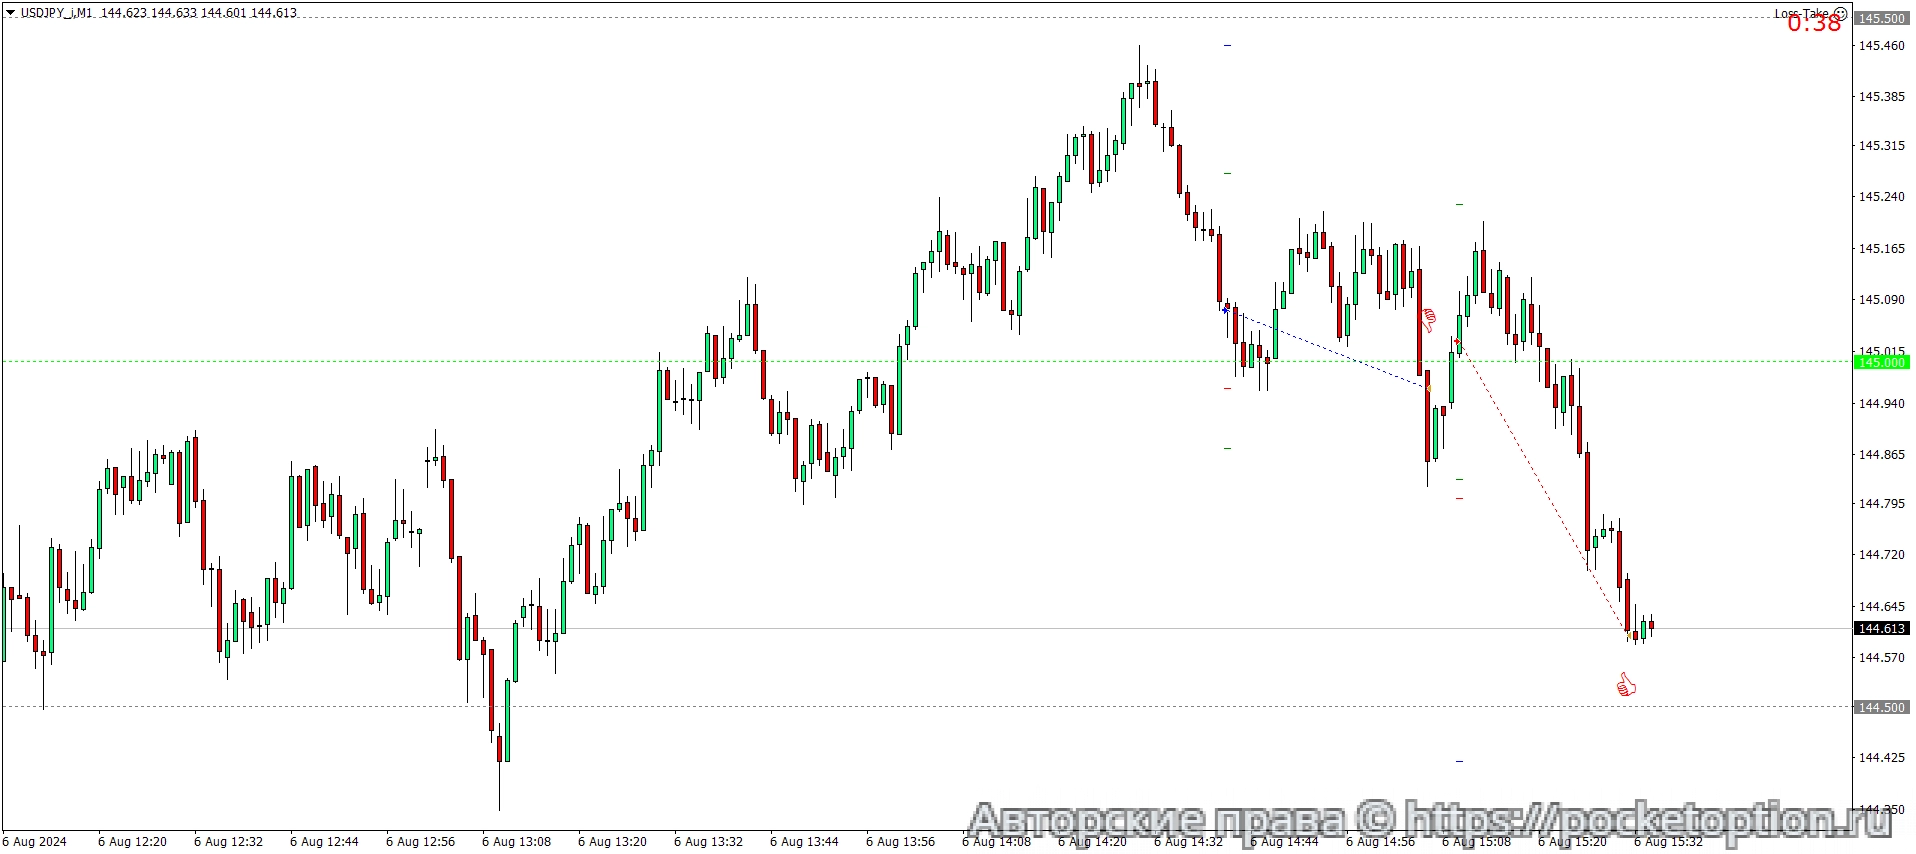Select the grey 144.500 level label
1916x854 pixels.
pos(1881,707)
